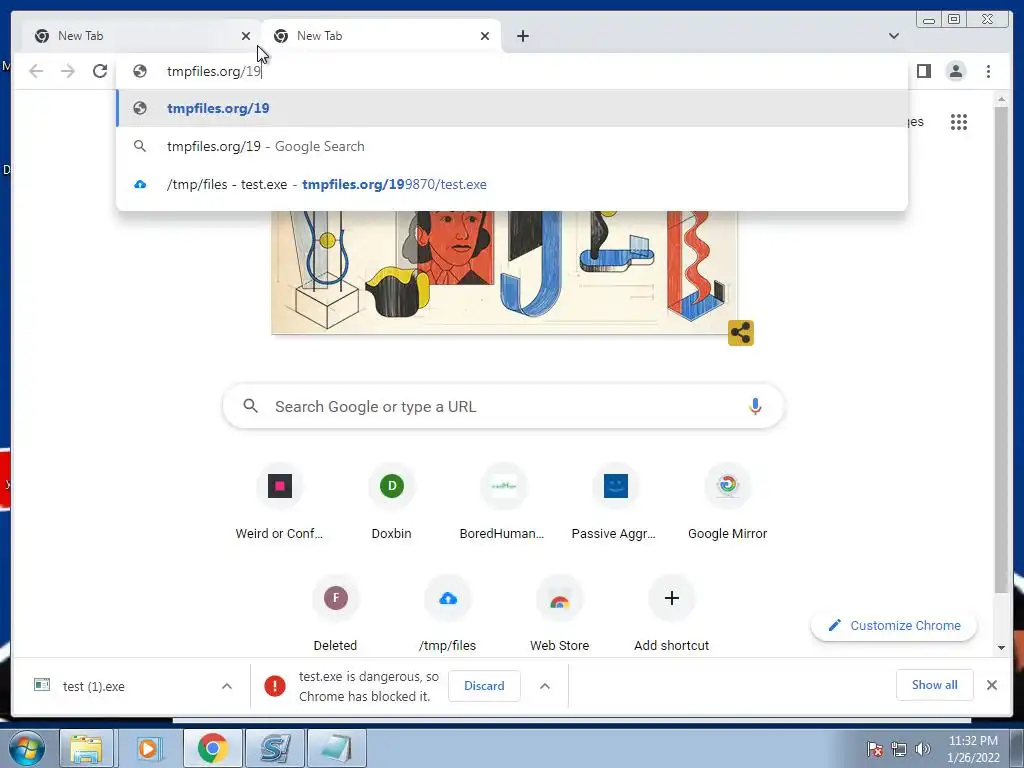Choose tmpfiles.org/19 Google Search suggestion
The height and width of the screenshot is (768, 1024).
512,146
